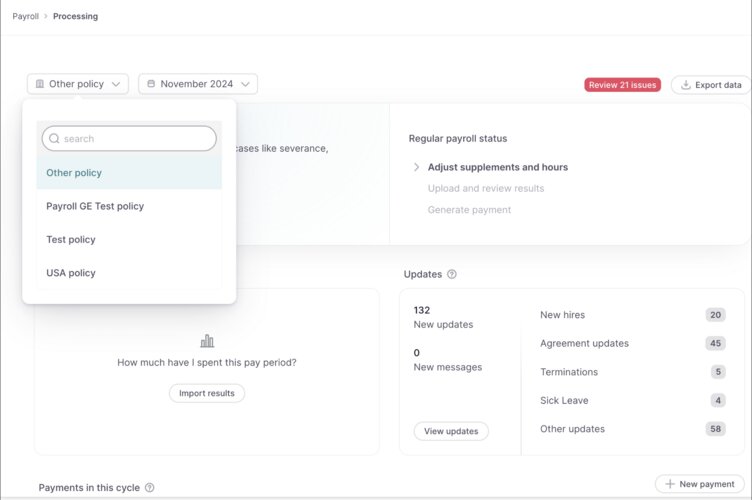Expand Adjust supplements and hours step
Screen dimensions: 752x500
(417, 167)
